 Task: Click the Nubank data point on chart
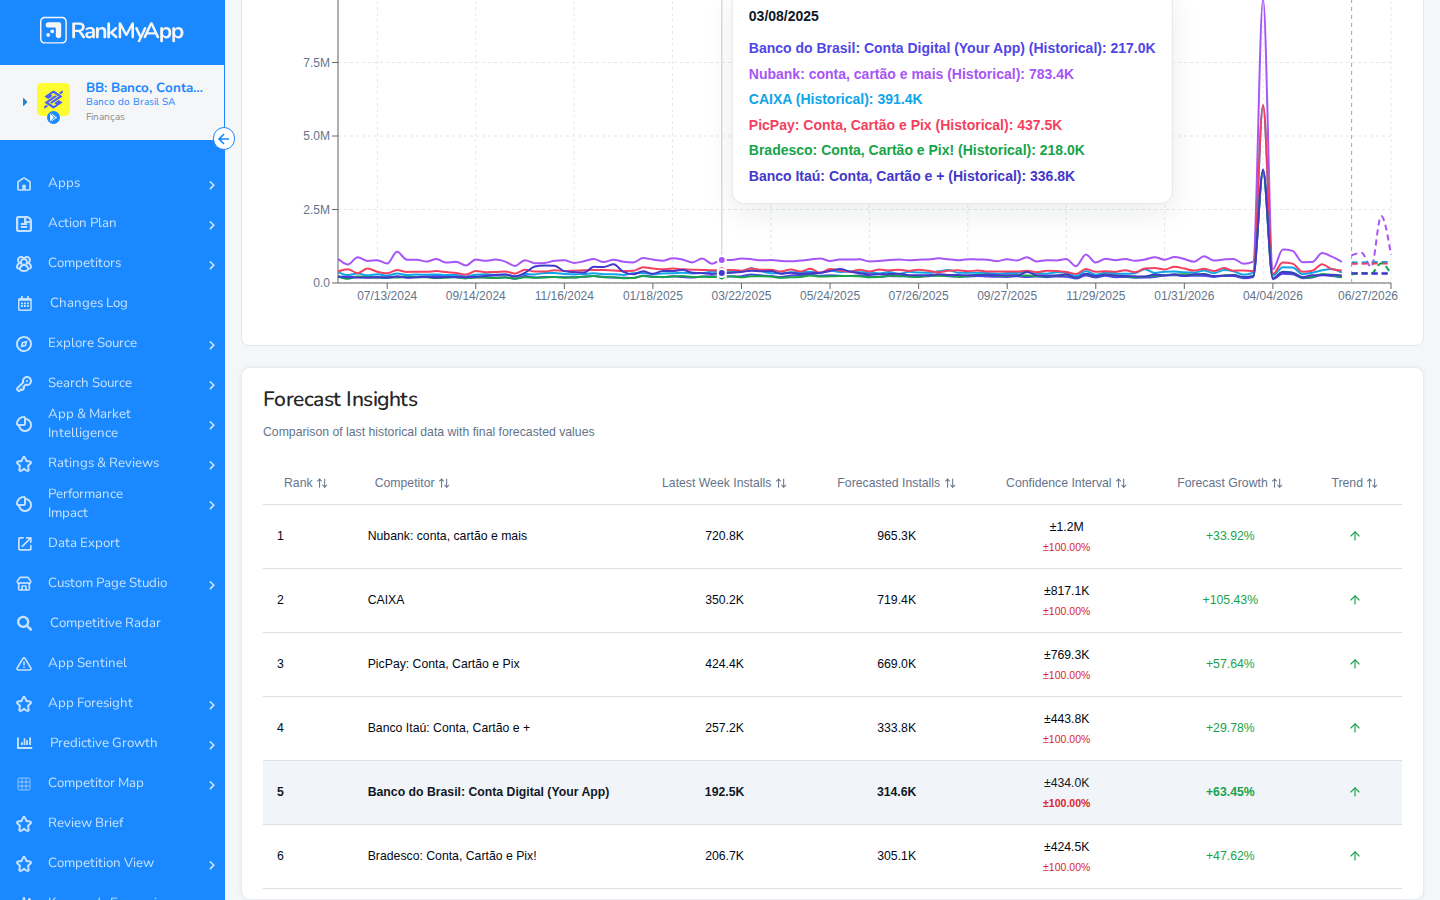[x=722, y=260]
